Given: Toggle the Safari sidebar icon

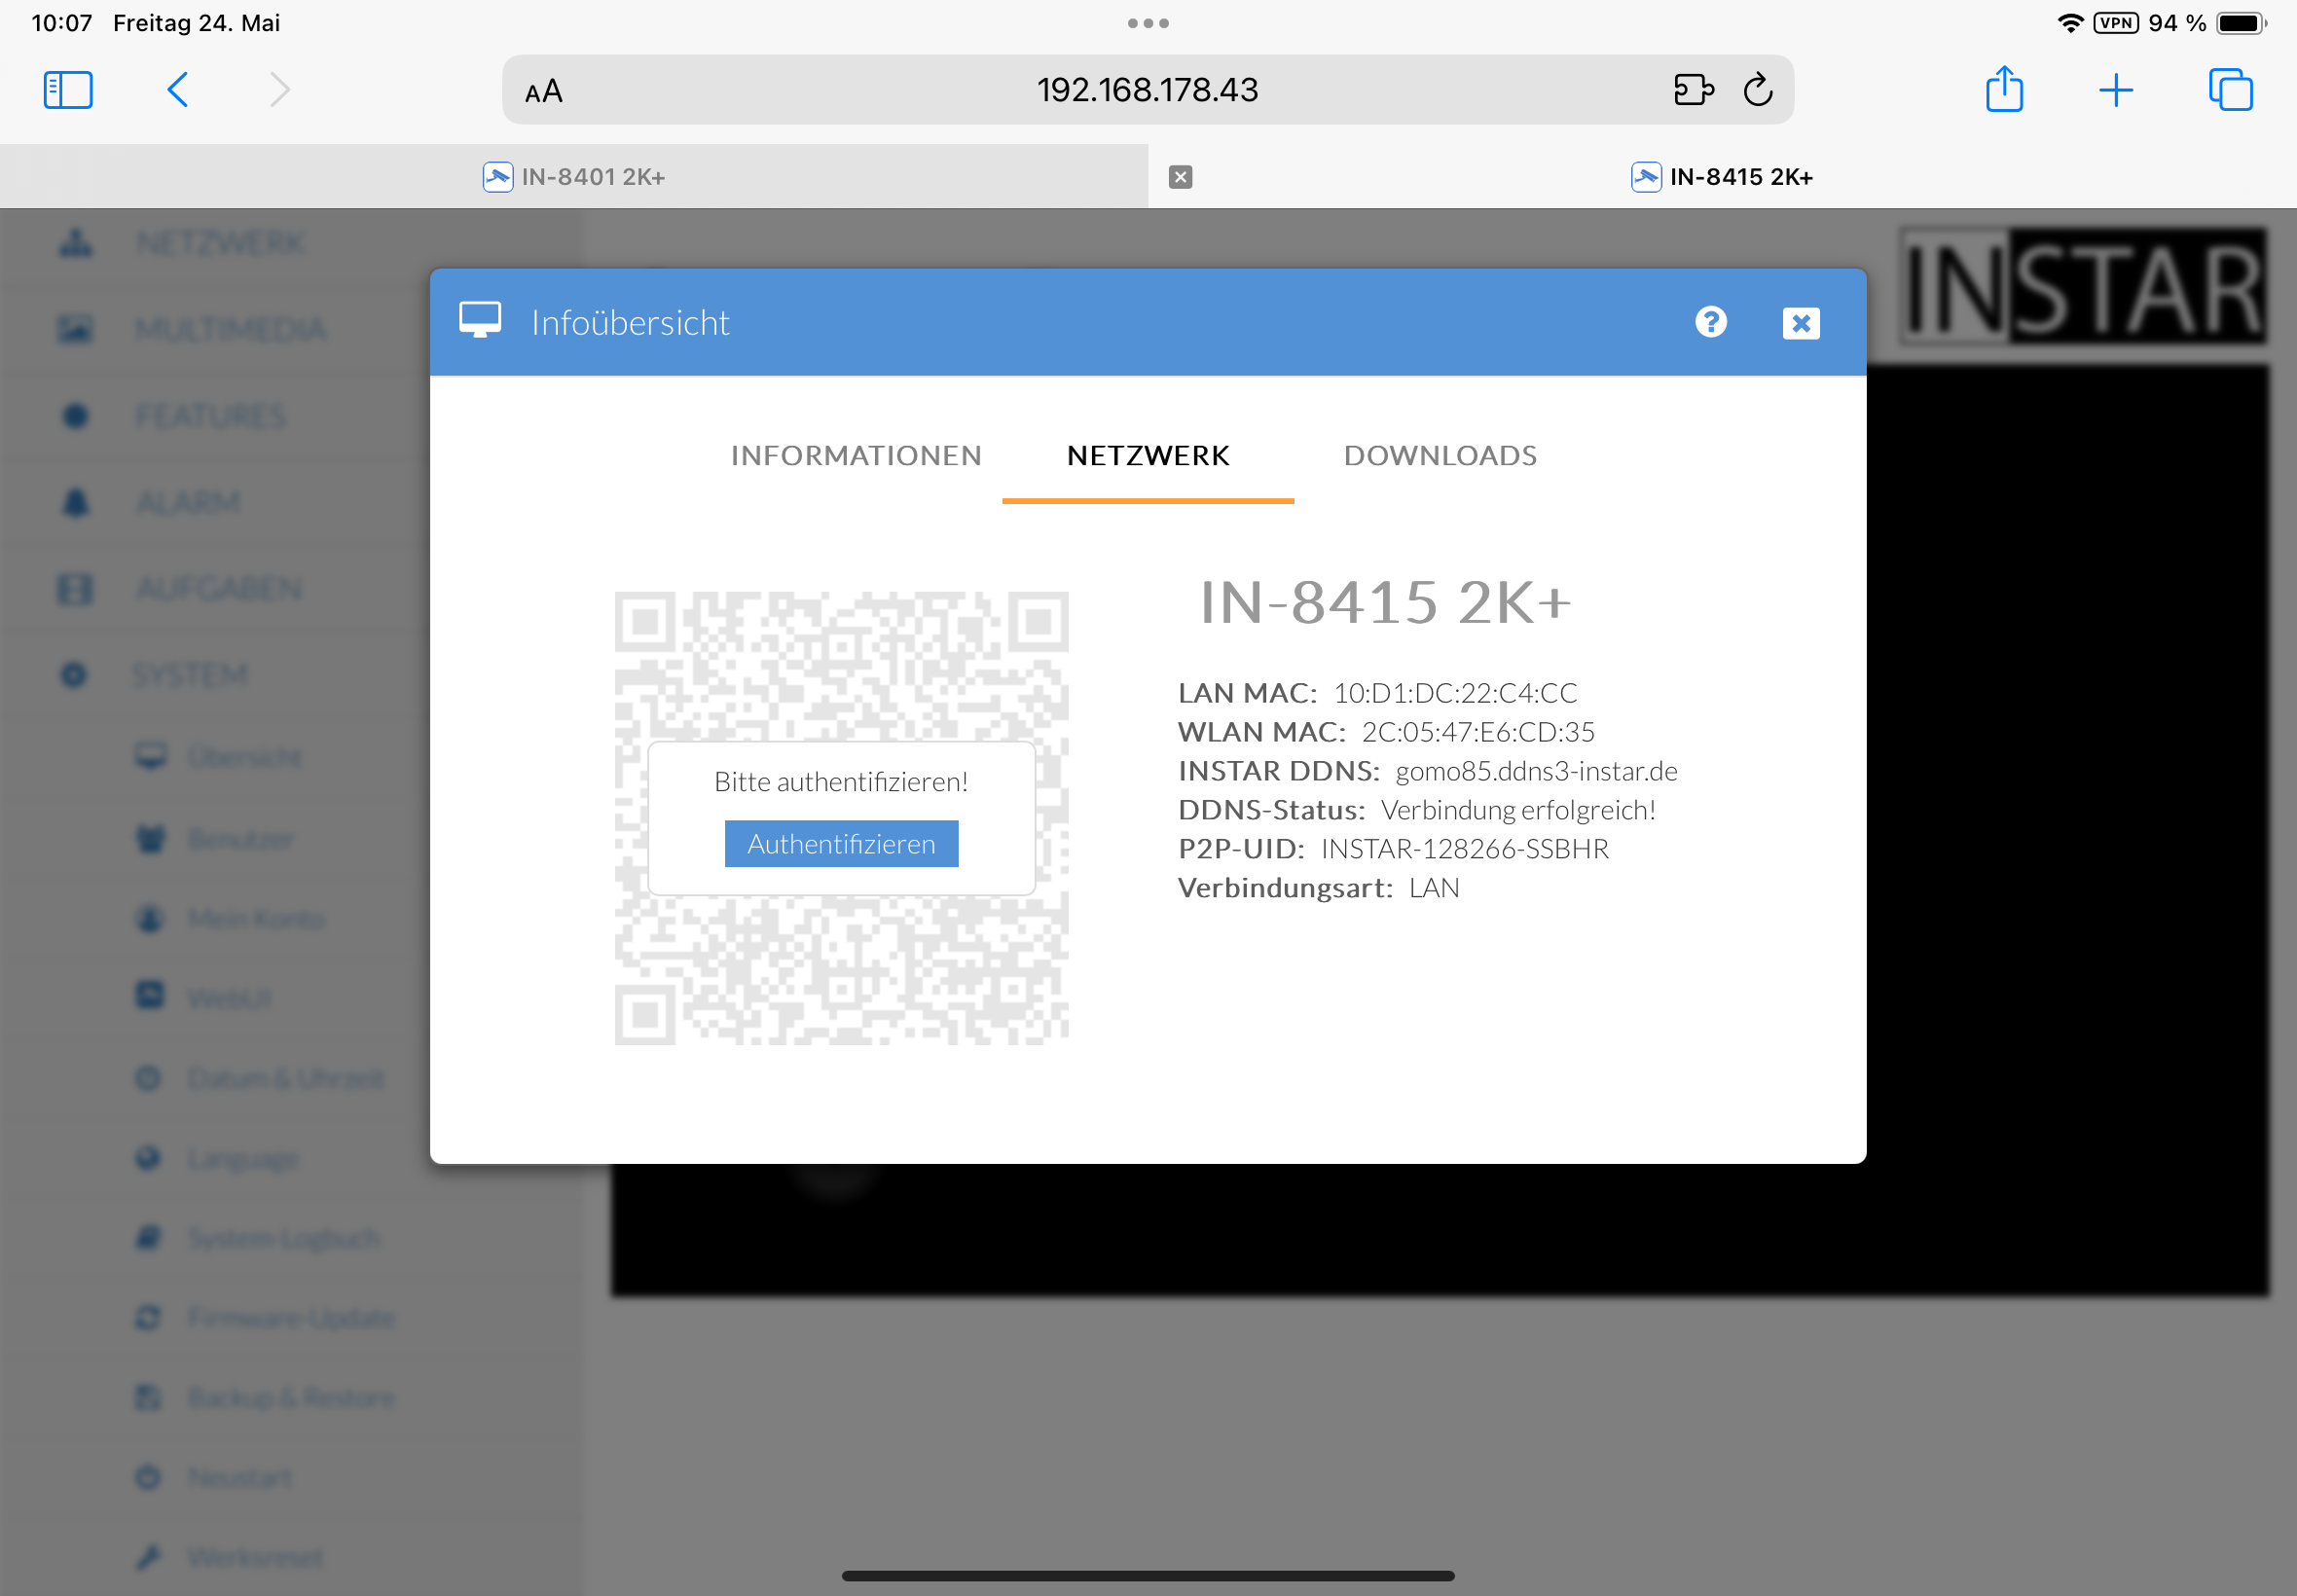Looking at the screenshot, I should click(x=68, y=90).
